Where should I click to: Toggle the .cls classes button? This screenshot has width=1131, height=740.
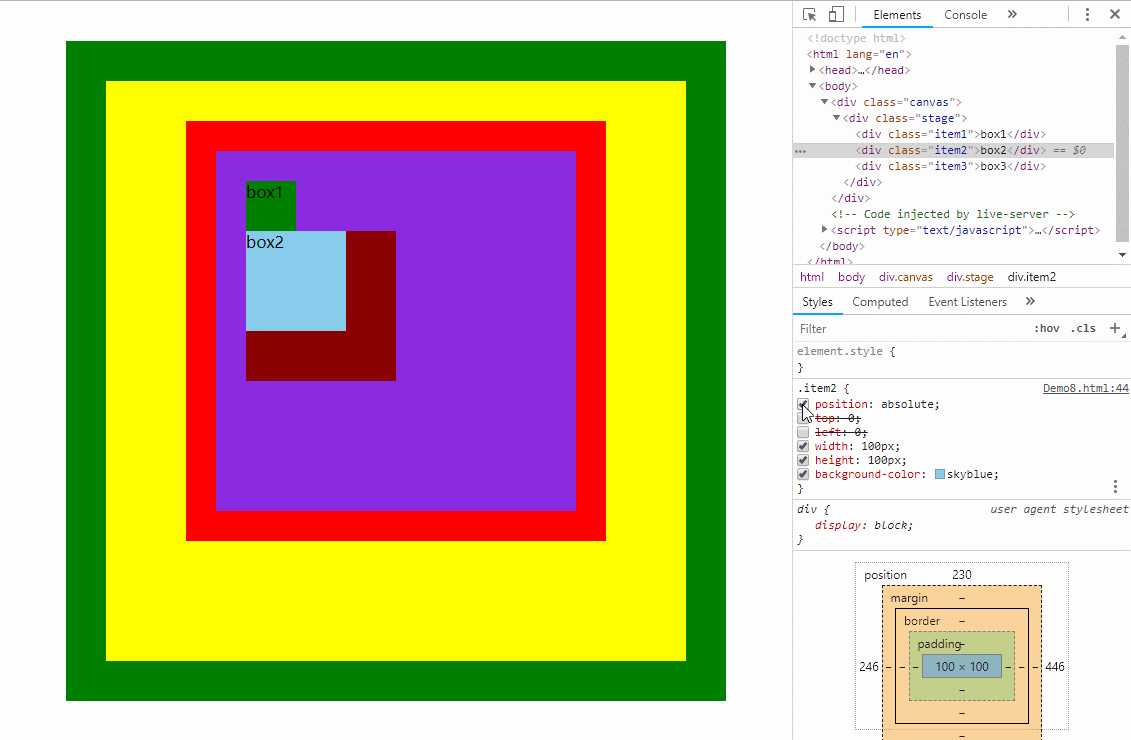[x=1083, y=328]
